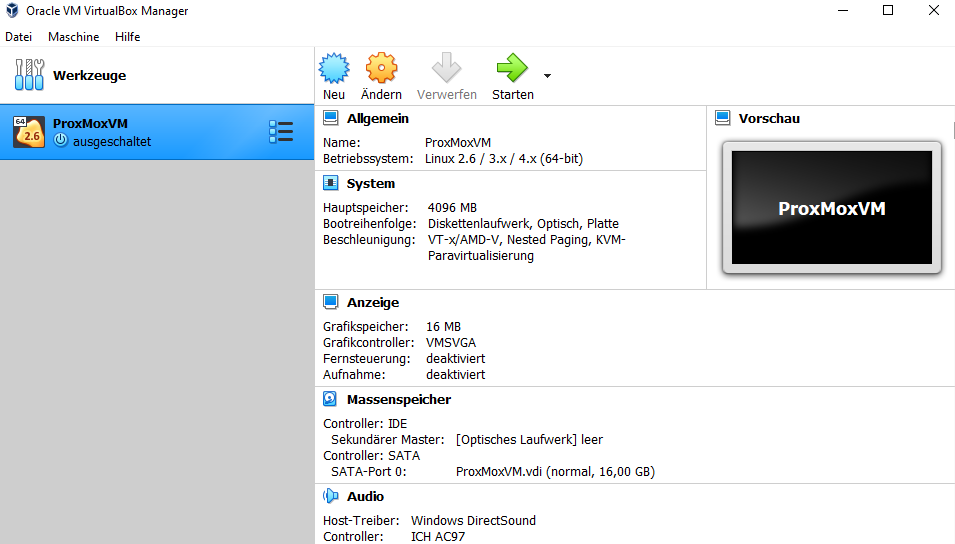Select the ProxMoxVM entry in VM list

click(157, 132)
